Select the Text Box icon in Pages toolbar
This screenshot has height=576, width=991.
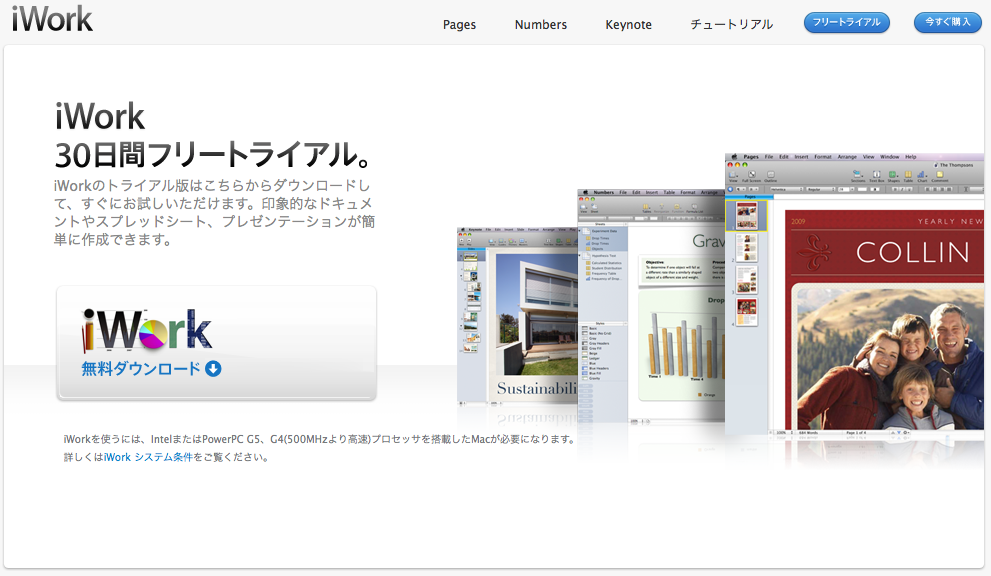[876, 176]
